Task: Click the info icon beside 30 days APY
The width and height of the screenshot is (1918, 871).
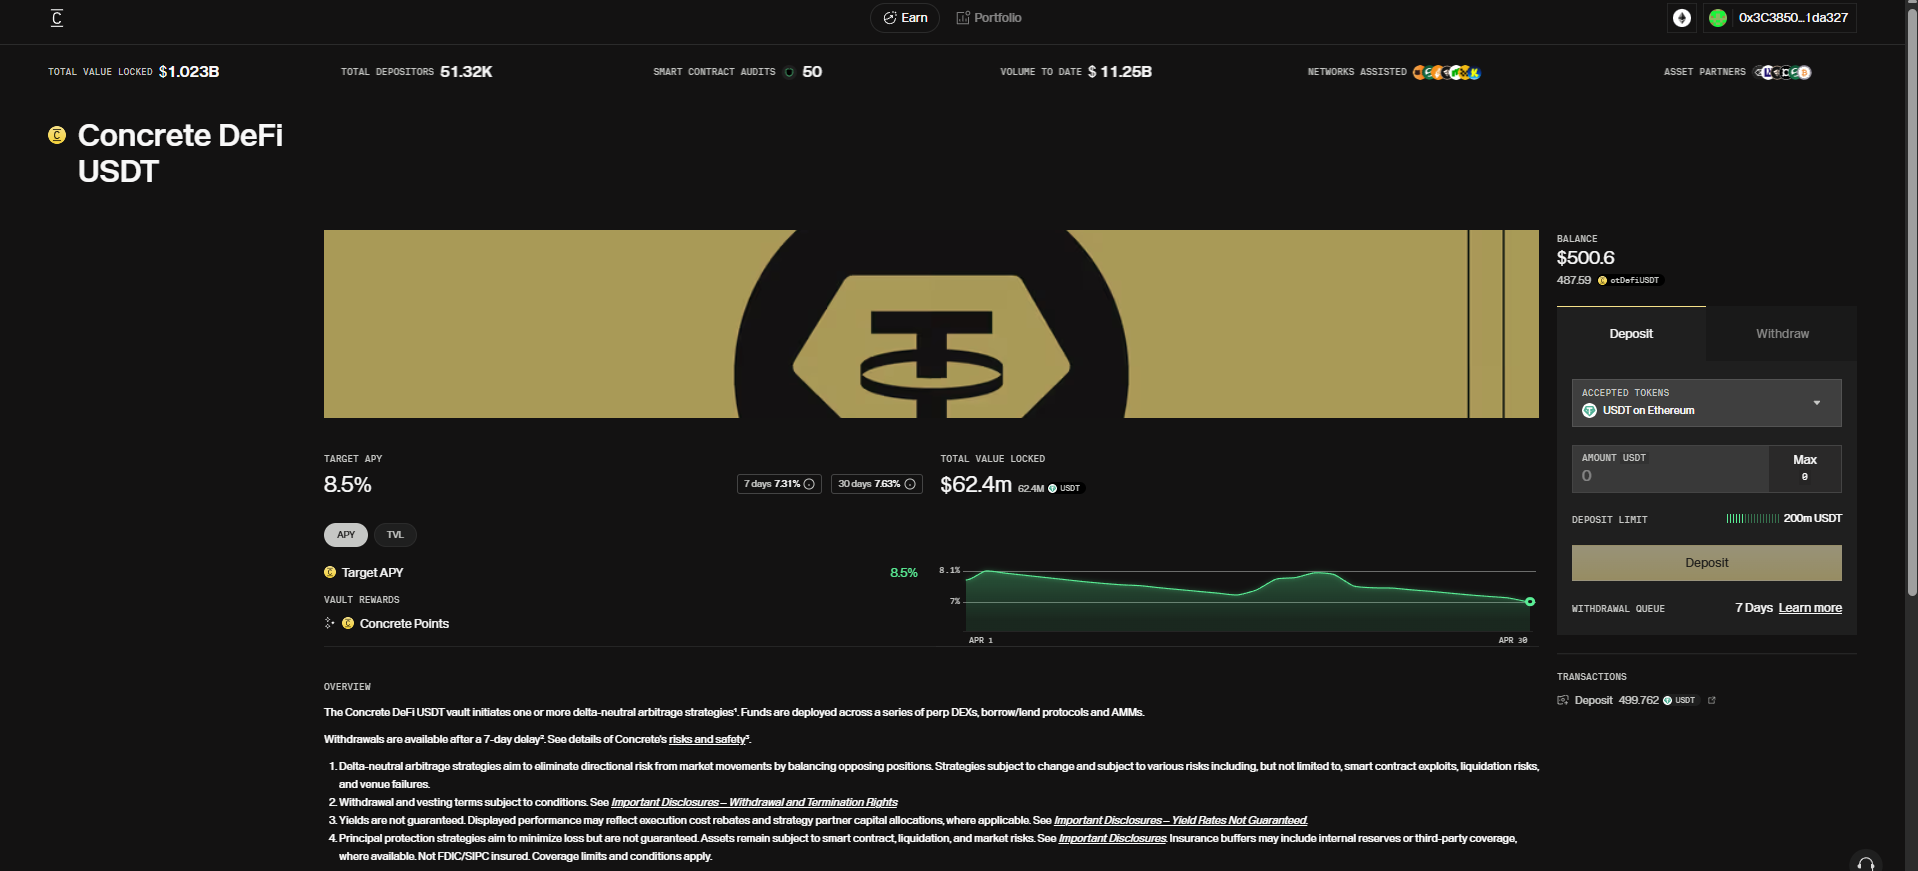Action: tap(910, 484)
